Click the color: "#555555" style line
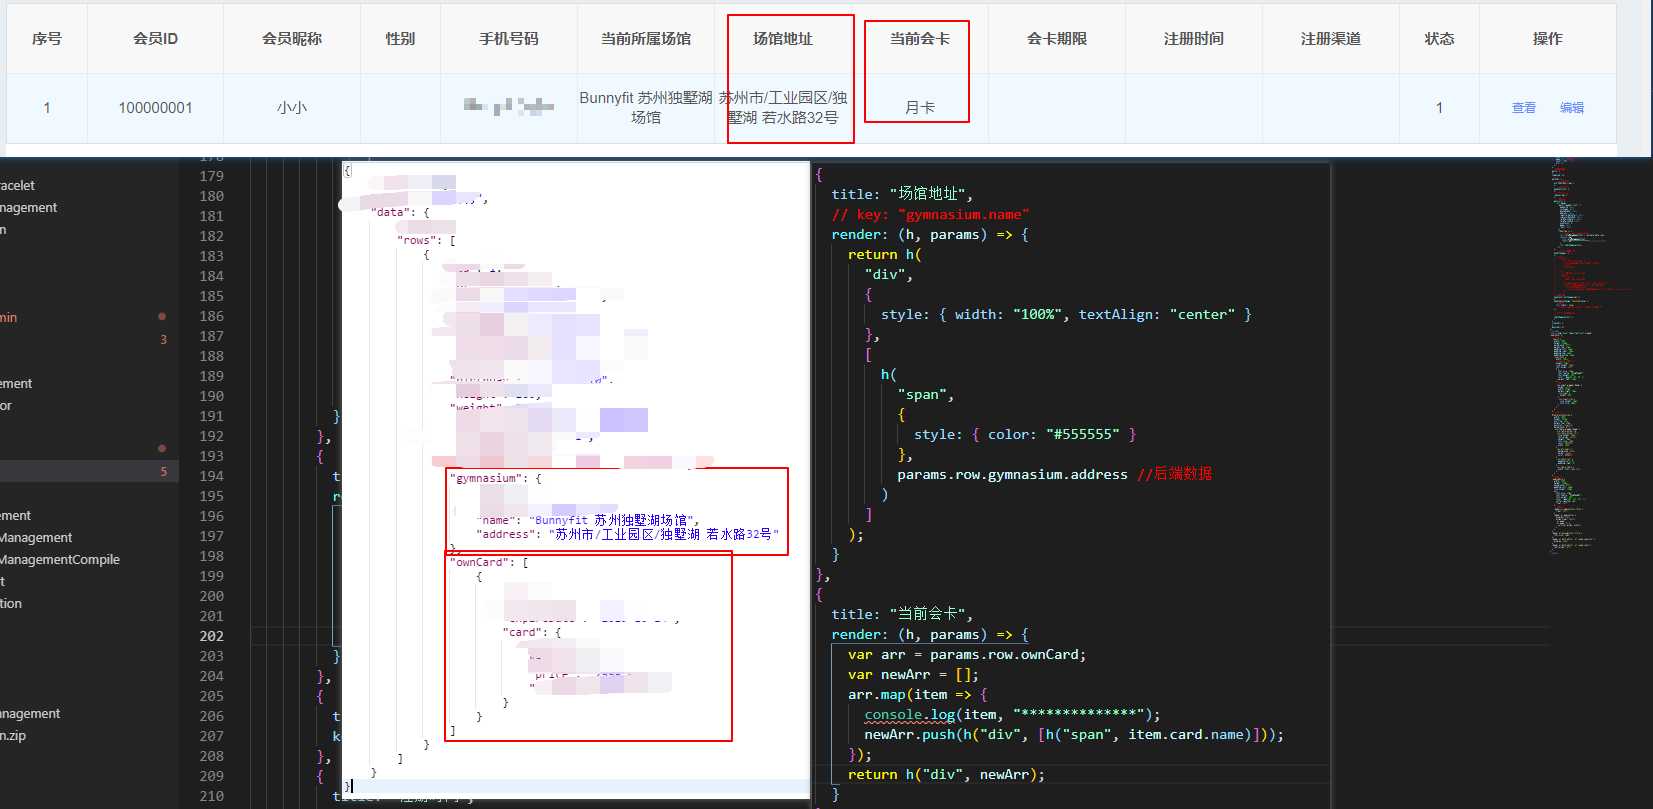This screenshot has width=1653, height=809. [1025, 434]
